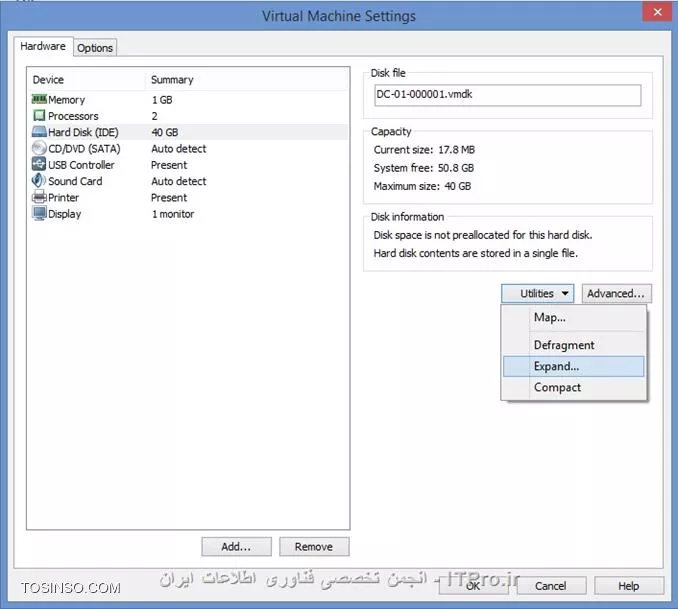Click the Display monitor icon
678x609 pixels.
(x=39, y=213)
